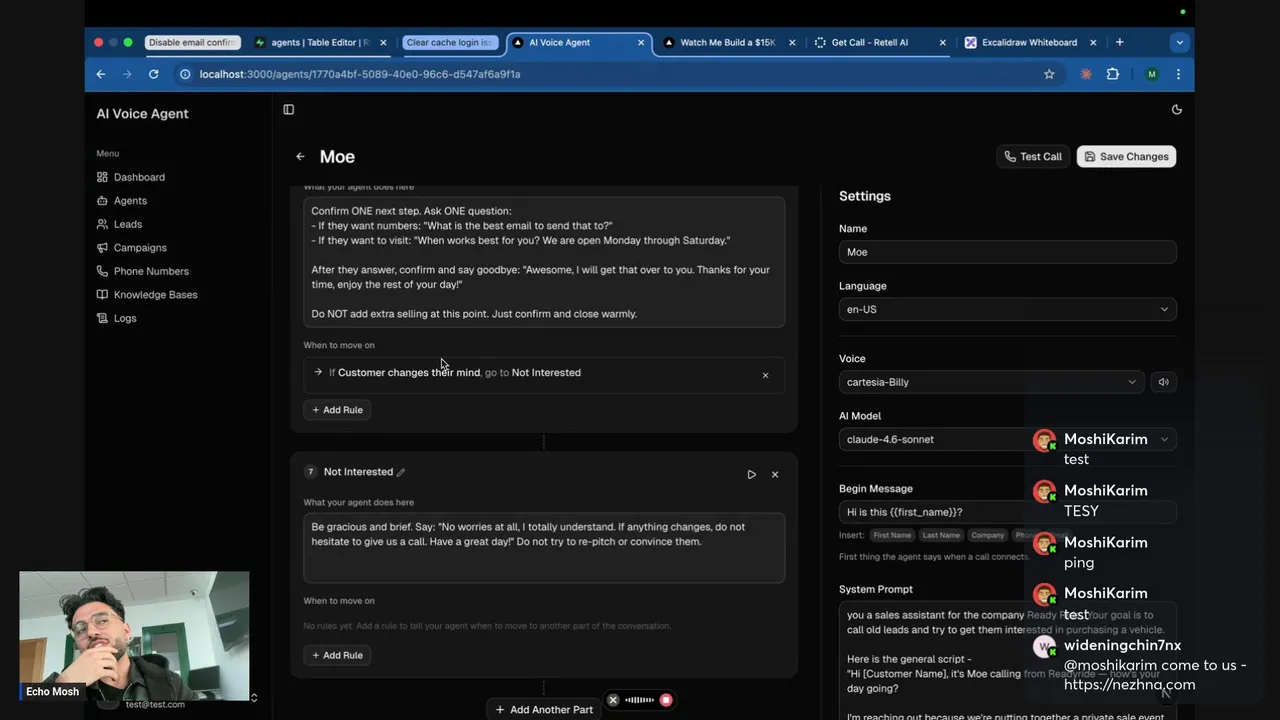1280x720 pixels.
Task: Insert the Company variable chip
Action: coord(987,535)
